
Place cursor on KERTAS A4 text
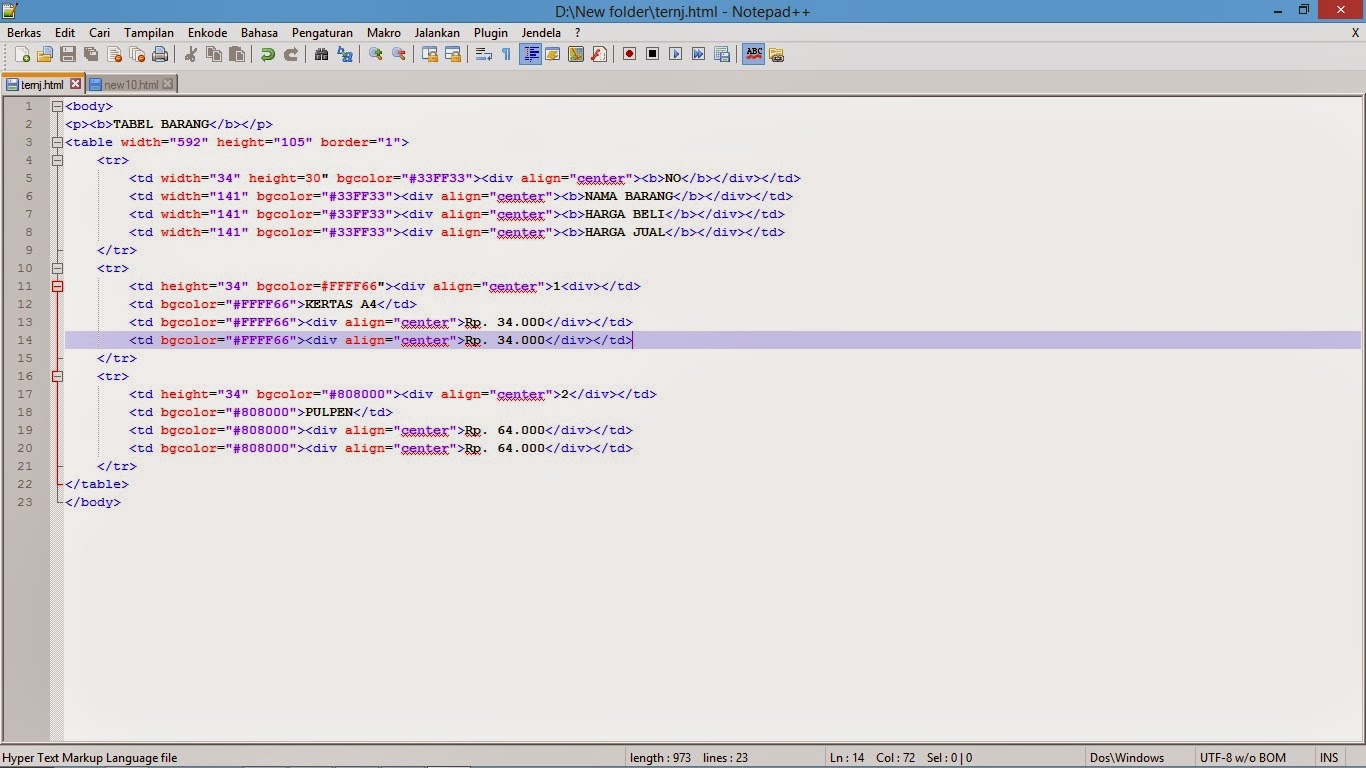[341, 304]
